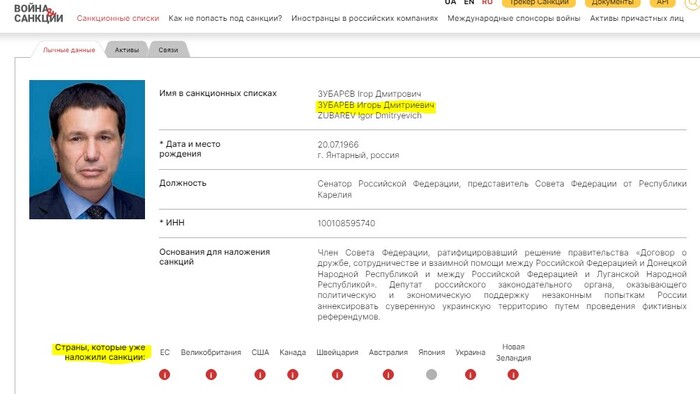This screenshot has height=394, width=700.
Task: Switch to the Активы tab
Action: click(x=127, y=50)
